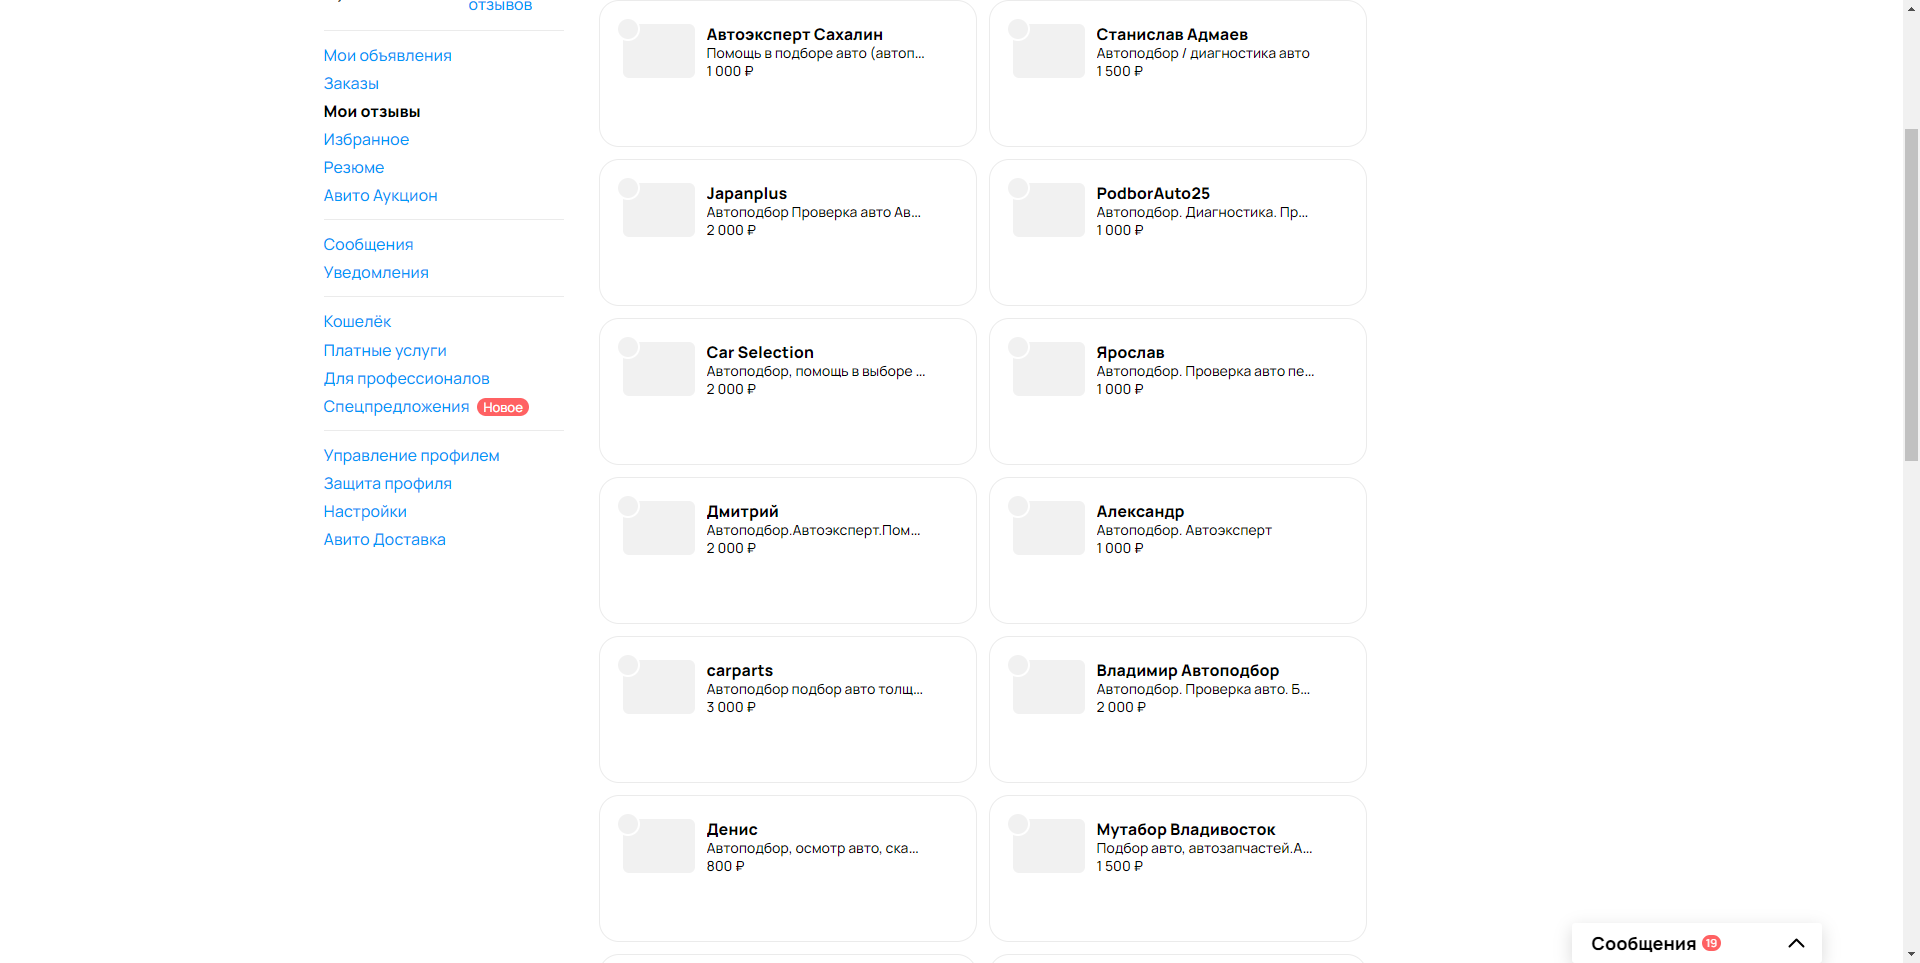
Task: Click the page's vertical scrollbar thumb
Action: click(1911, 295)
